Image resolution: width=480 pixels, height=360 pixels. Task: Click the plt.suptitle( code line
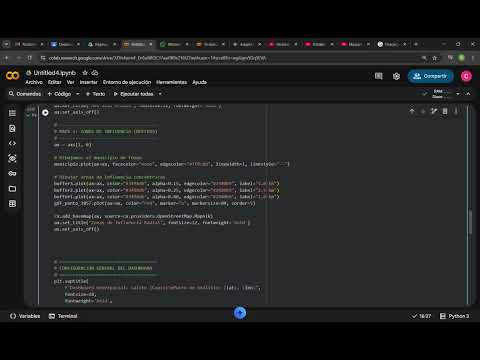click(x=71, y=281)
